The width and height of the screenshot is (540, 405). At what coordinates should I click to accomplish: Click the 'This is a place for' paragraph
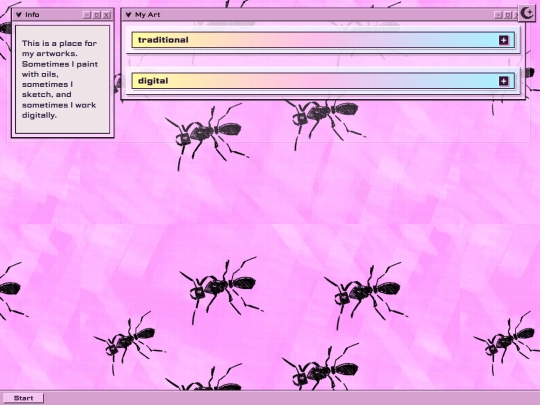(x=60, y=79)
